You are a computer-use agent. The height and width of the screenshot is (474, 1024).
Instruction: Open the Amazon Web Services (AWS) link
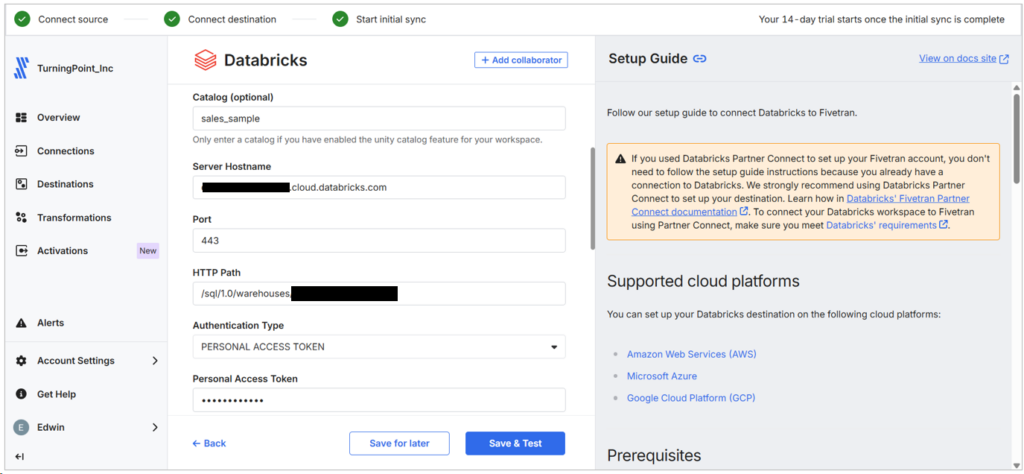[692, 354]
